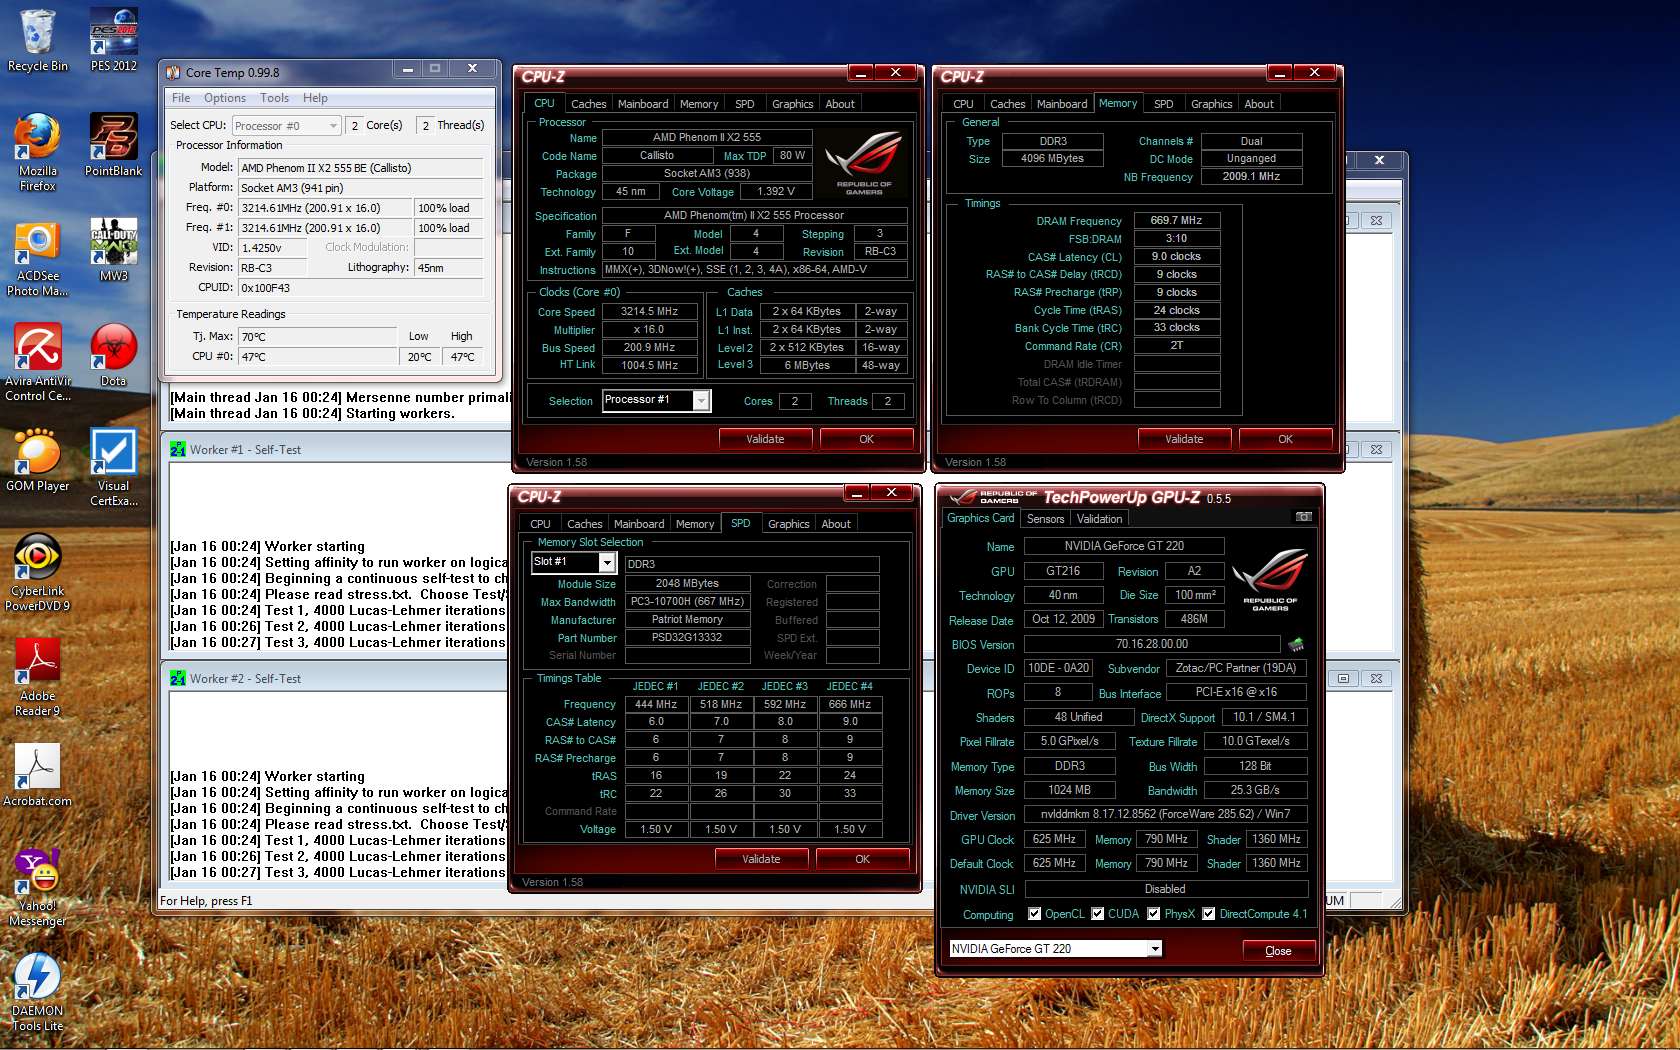The width and height of the screenshot is (1680, 1050).
Task: Launch GOM Player from the desktop
Action: tap(38, 460)
